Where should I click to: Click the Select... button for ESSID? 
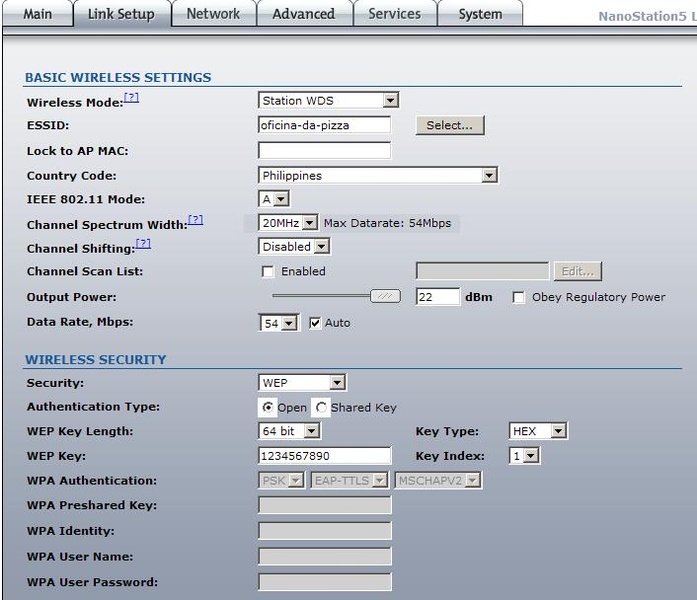coord(450,125)
